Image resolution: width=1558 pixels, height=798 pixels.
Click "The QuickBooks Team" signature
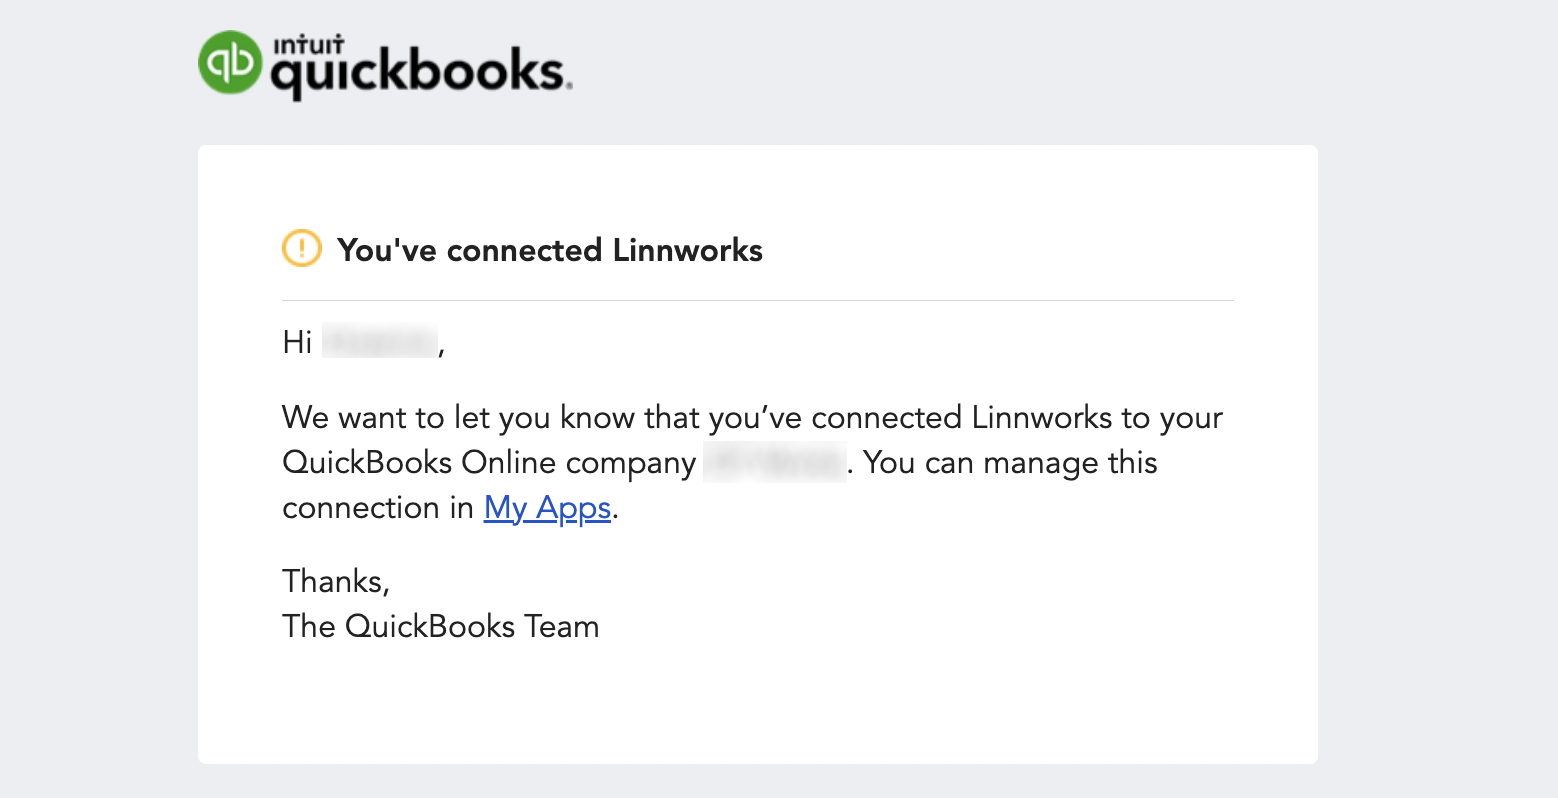(441, 627)
